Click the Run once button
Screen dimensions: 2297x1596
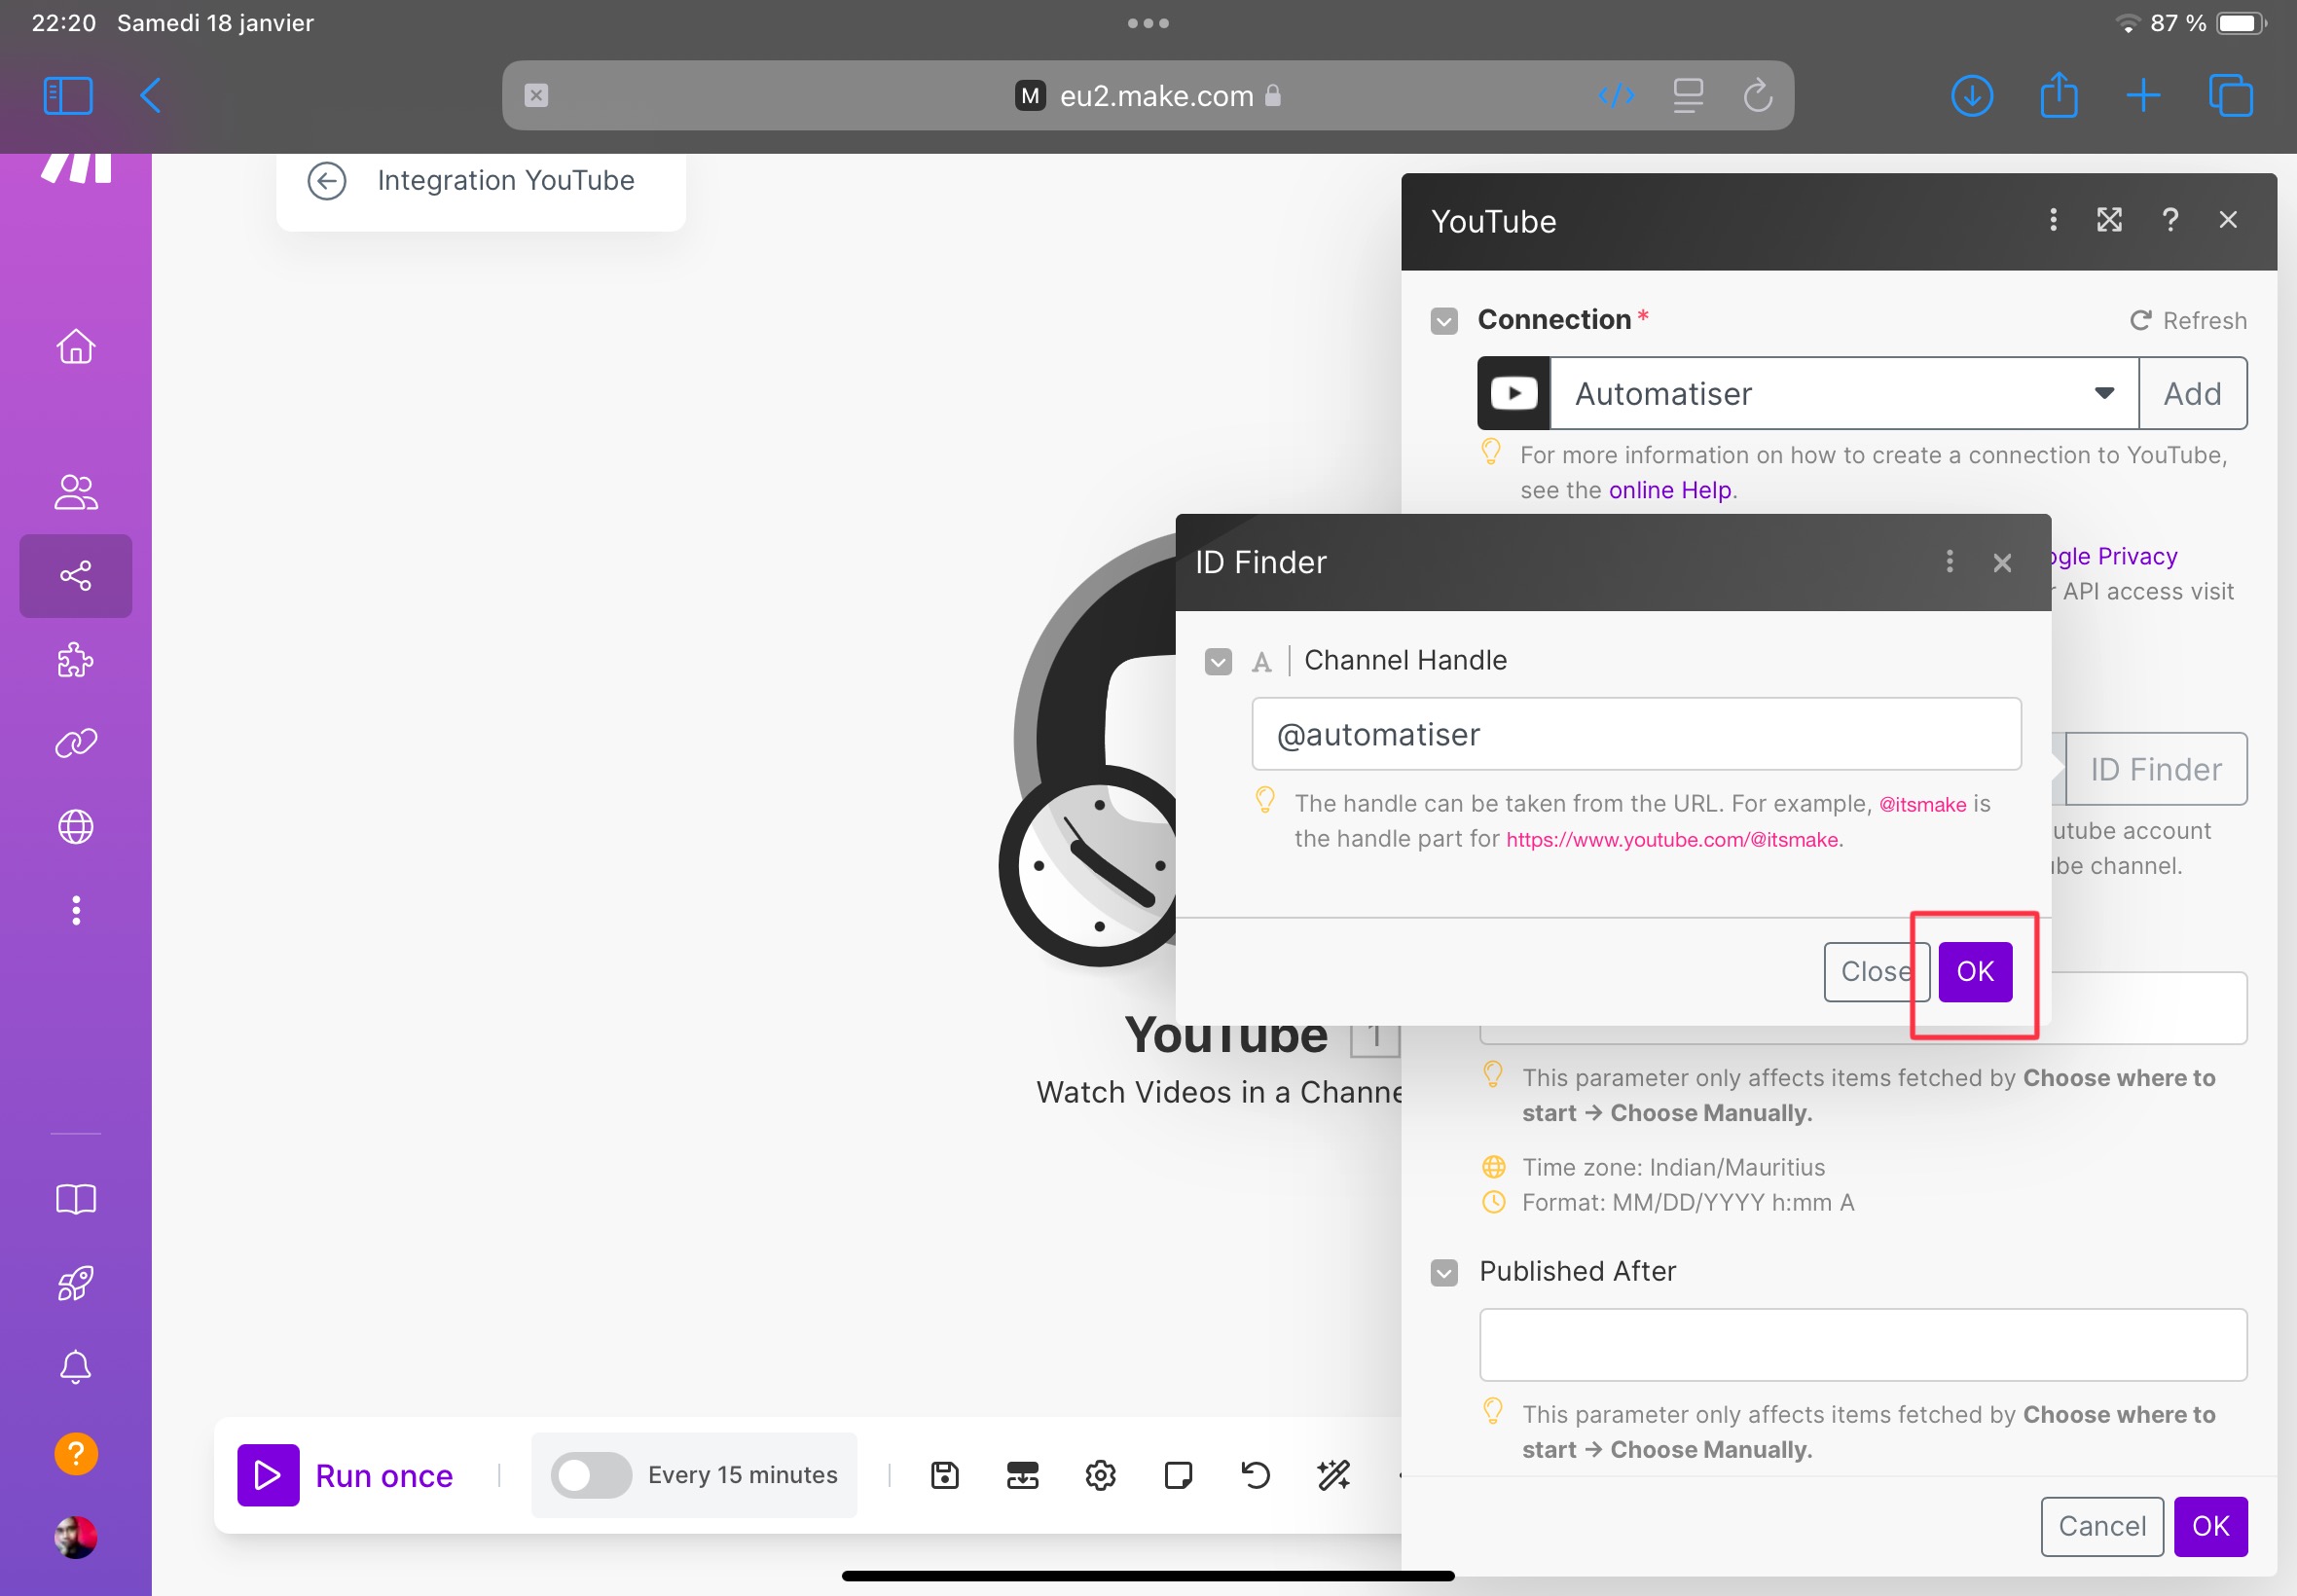click(x=342, y=1474)
